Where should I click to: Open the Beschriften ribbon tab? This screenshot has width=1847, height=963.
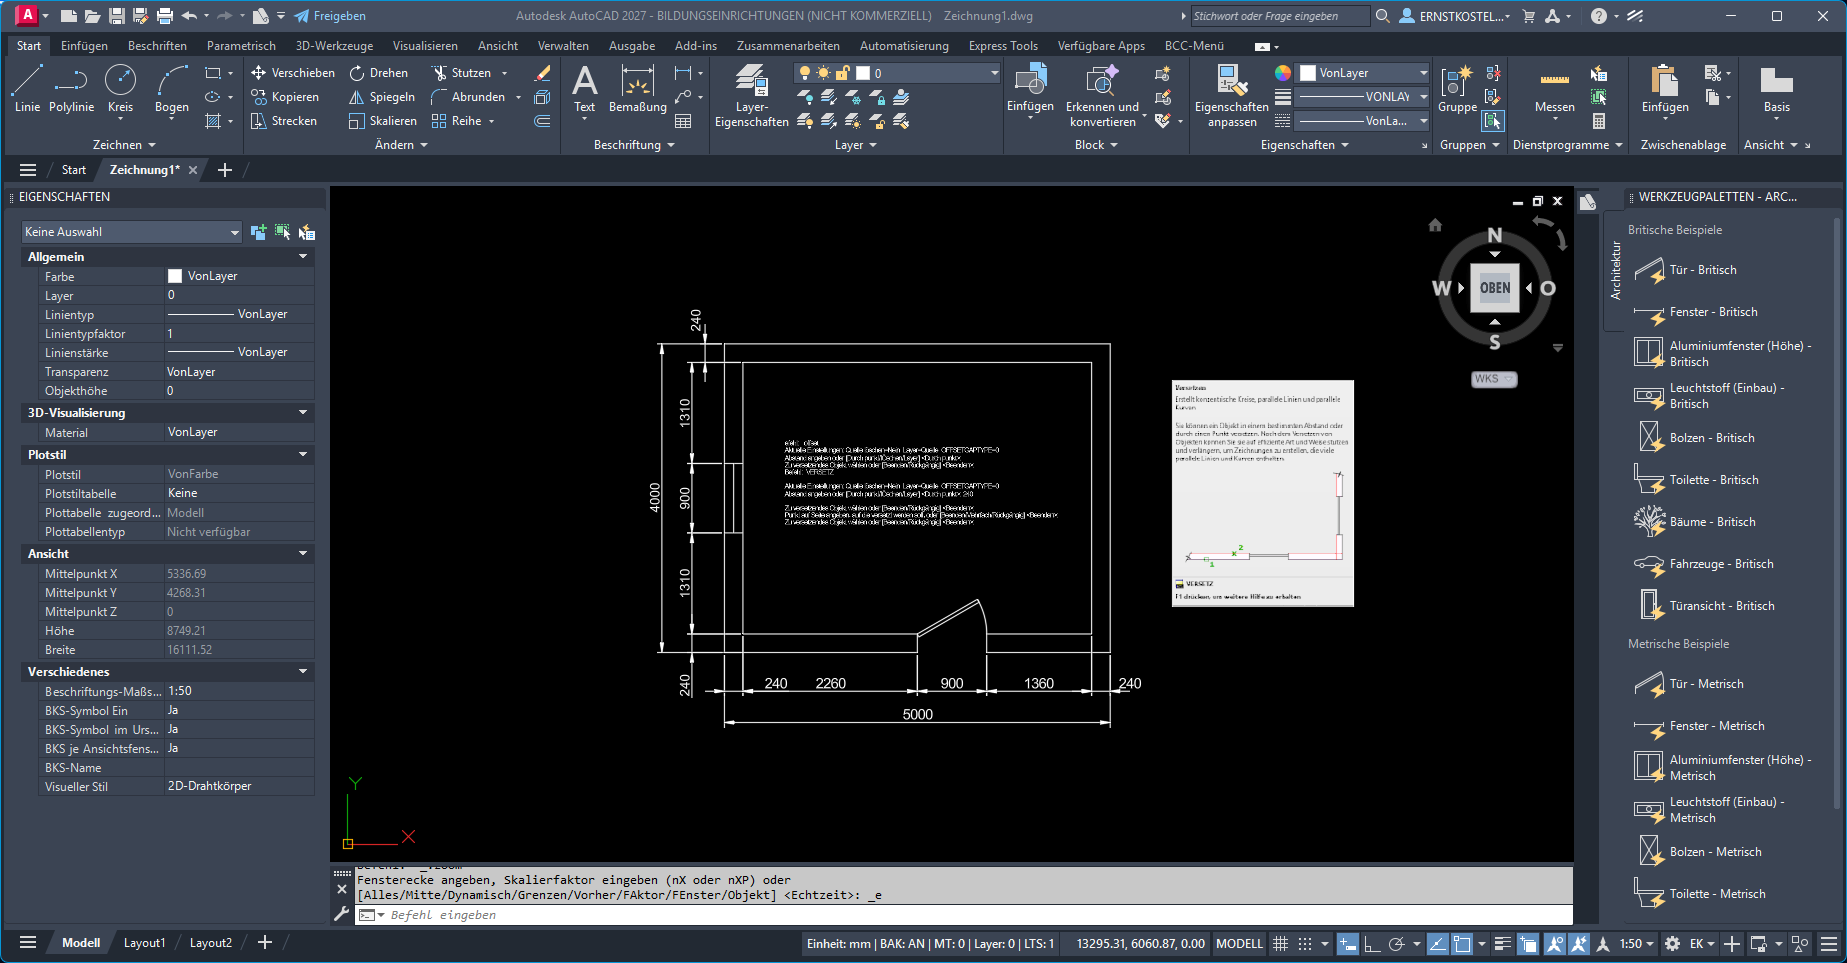pyautogui.click(x=157, y=46)
